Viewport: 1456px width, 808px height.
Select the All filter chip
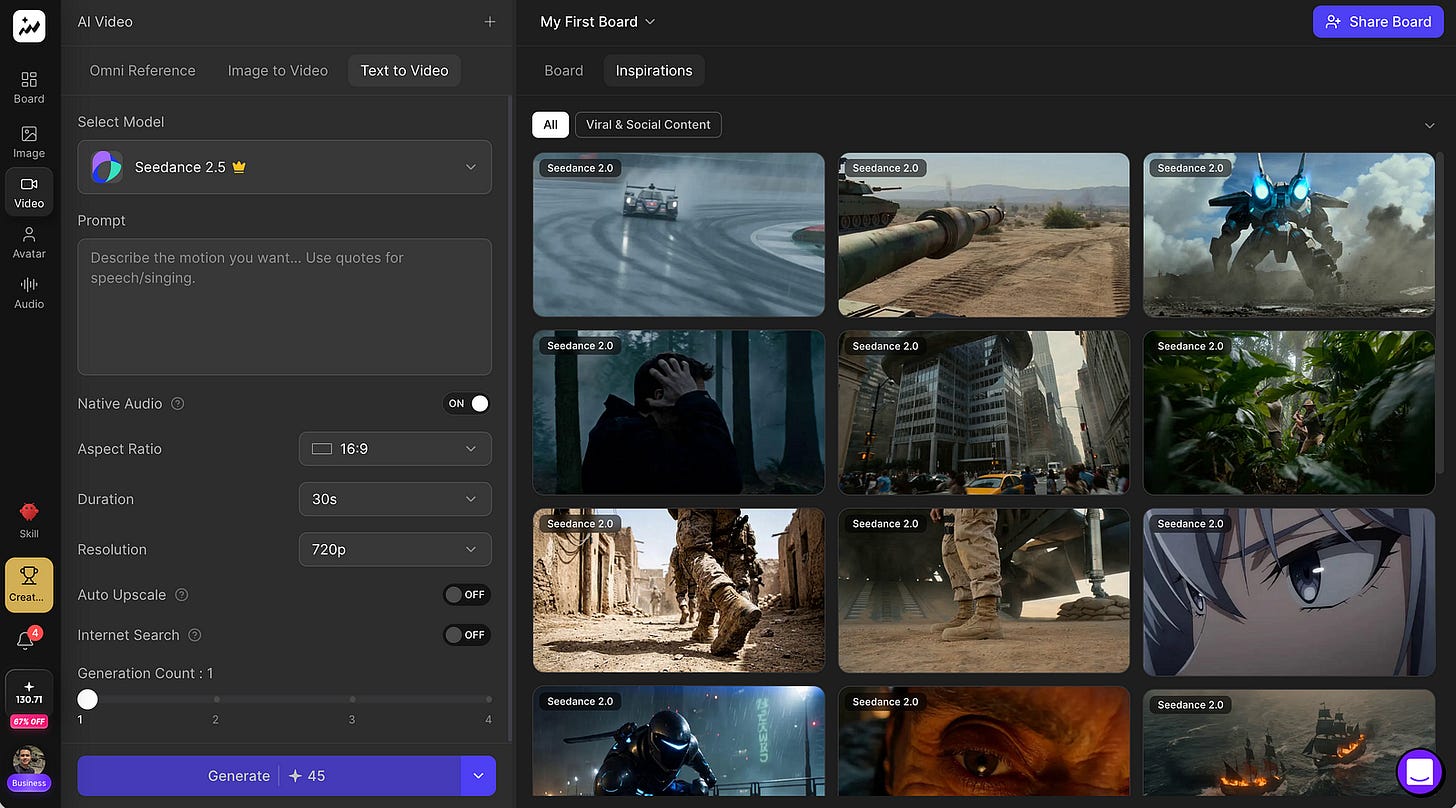(x=551, y=125)
